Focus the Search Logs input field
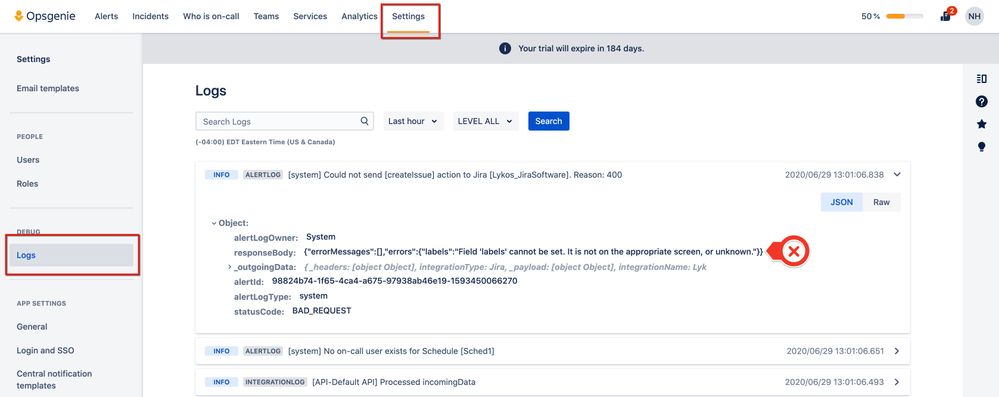The height and width of the screenshot is (397, 999). tap(284, 121)
